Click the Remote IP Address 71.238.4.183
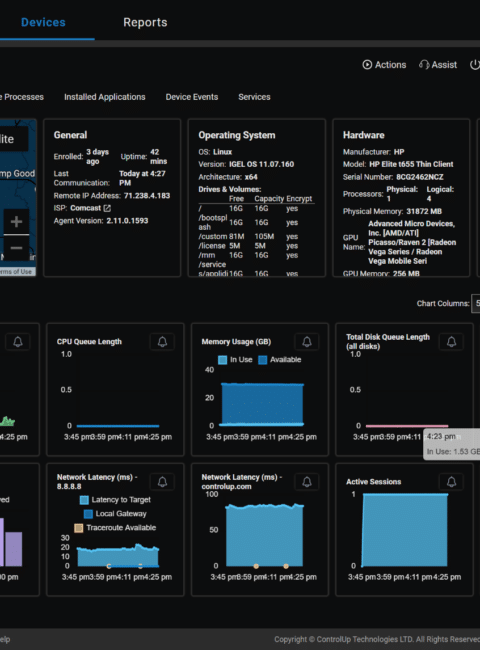This screenshot has height=650, width=480. [x=147, y=196]
